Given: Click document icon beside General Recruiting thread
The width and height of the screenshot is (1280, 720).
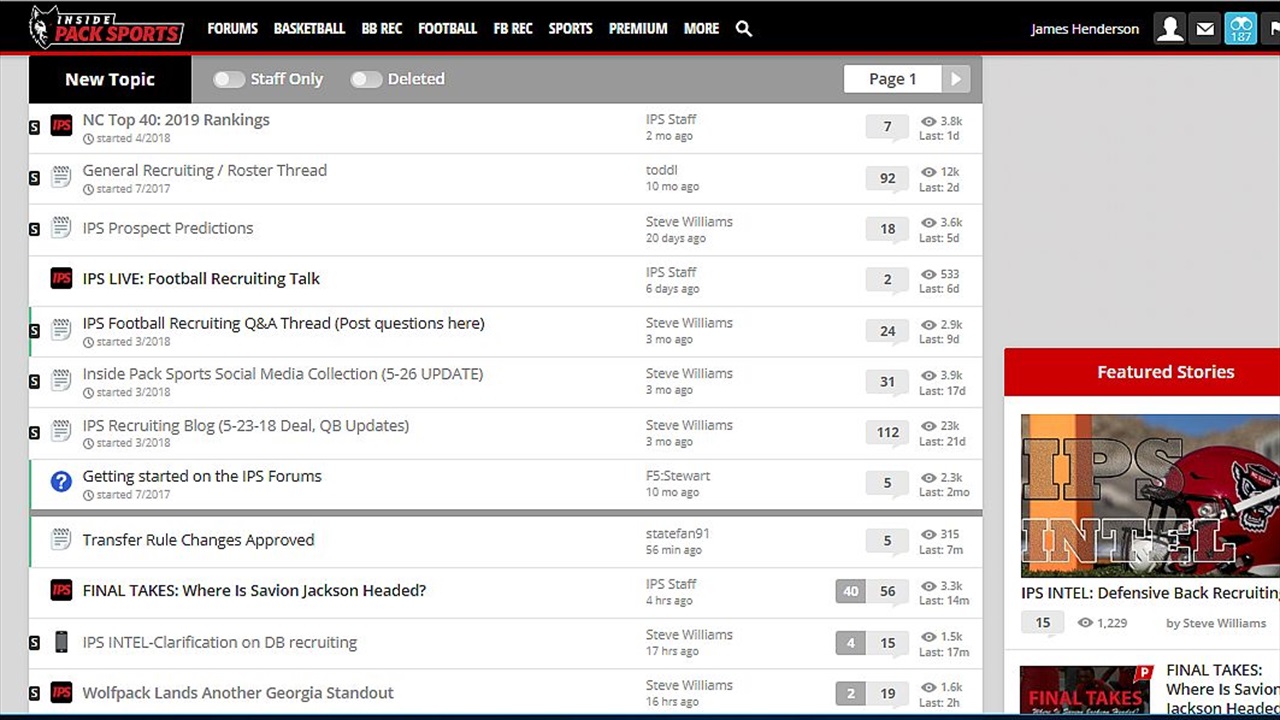Looking at the screenshot, I should pyautogui.click(x=61, y=177).
